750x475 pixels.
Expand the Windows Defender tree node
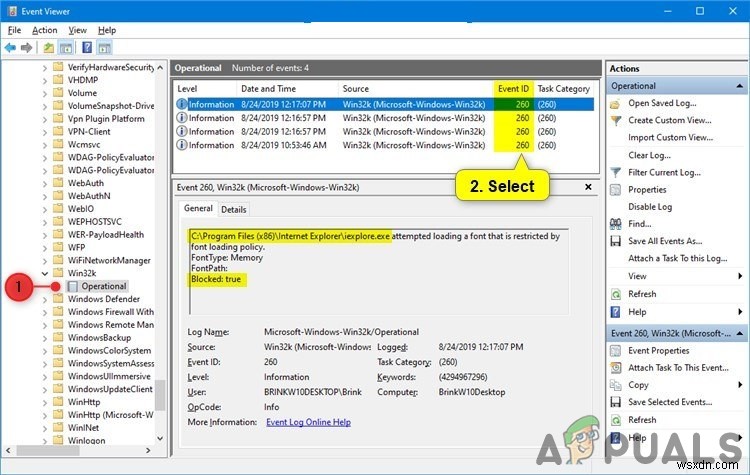point(44,299)
